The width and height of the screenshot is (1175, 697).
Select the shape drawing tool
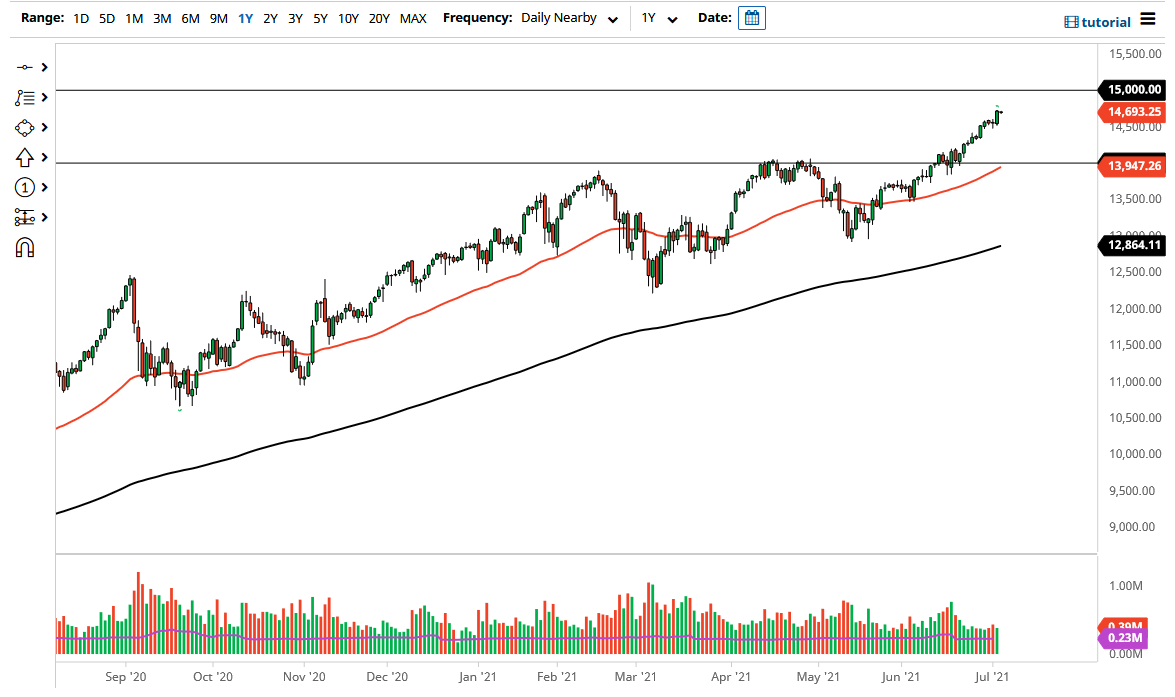pos(22,127)
